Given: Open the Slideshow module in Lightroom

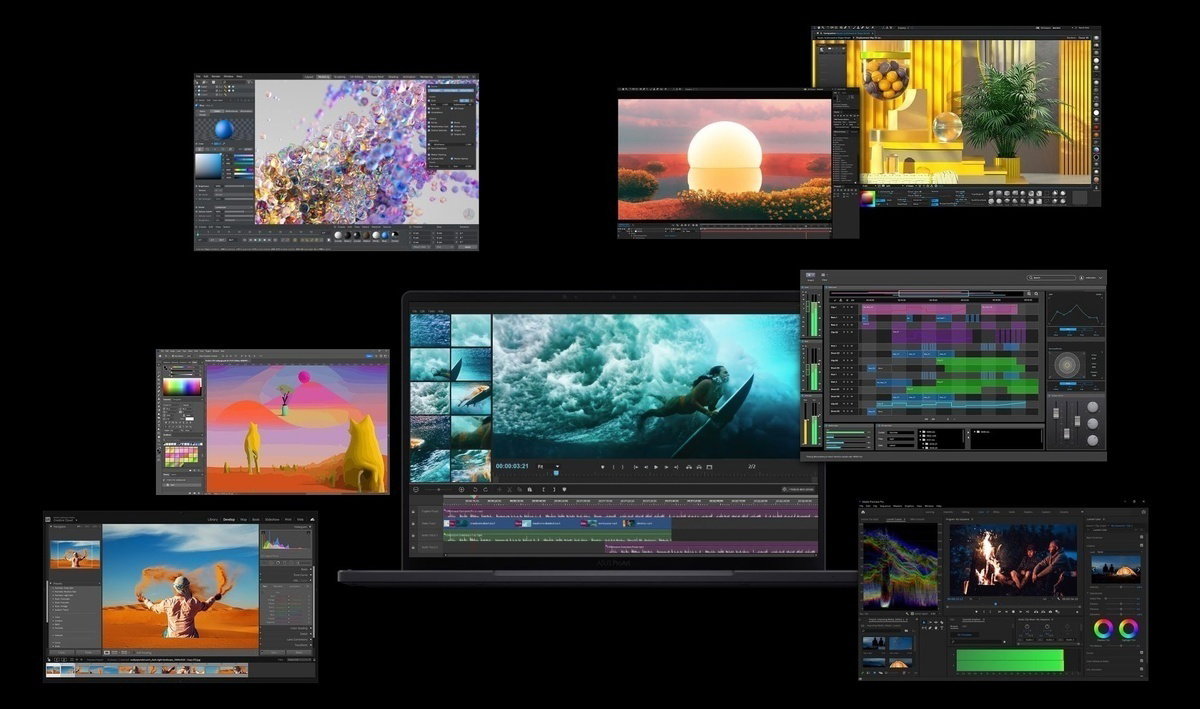Looking at the screenshot, I should 272,520.
